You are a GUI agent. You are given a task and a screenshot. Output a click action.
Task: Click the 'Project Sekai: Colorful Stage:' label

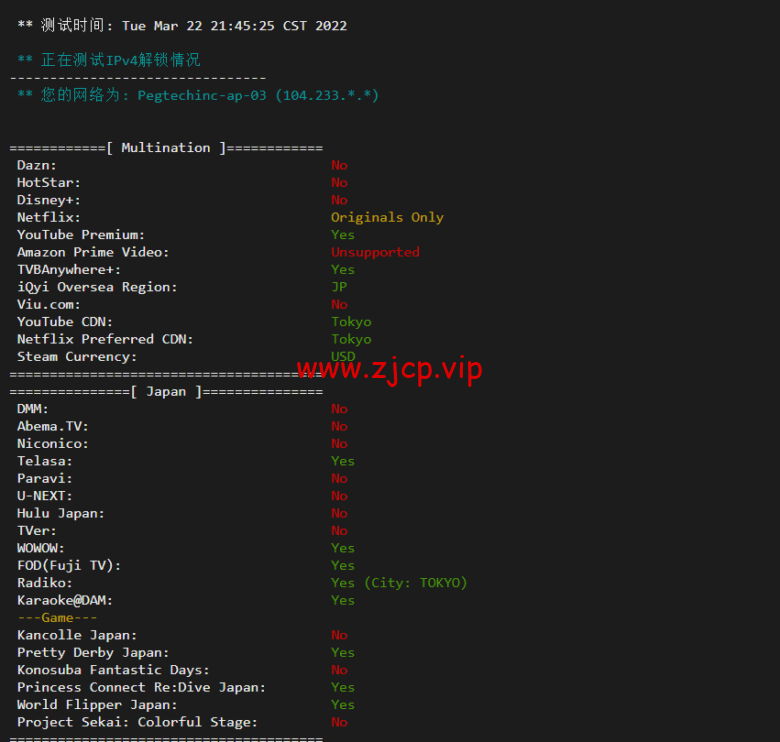click(137, 722)
